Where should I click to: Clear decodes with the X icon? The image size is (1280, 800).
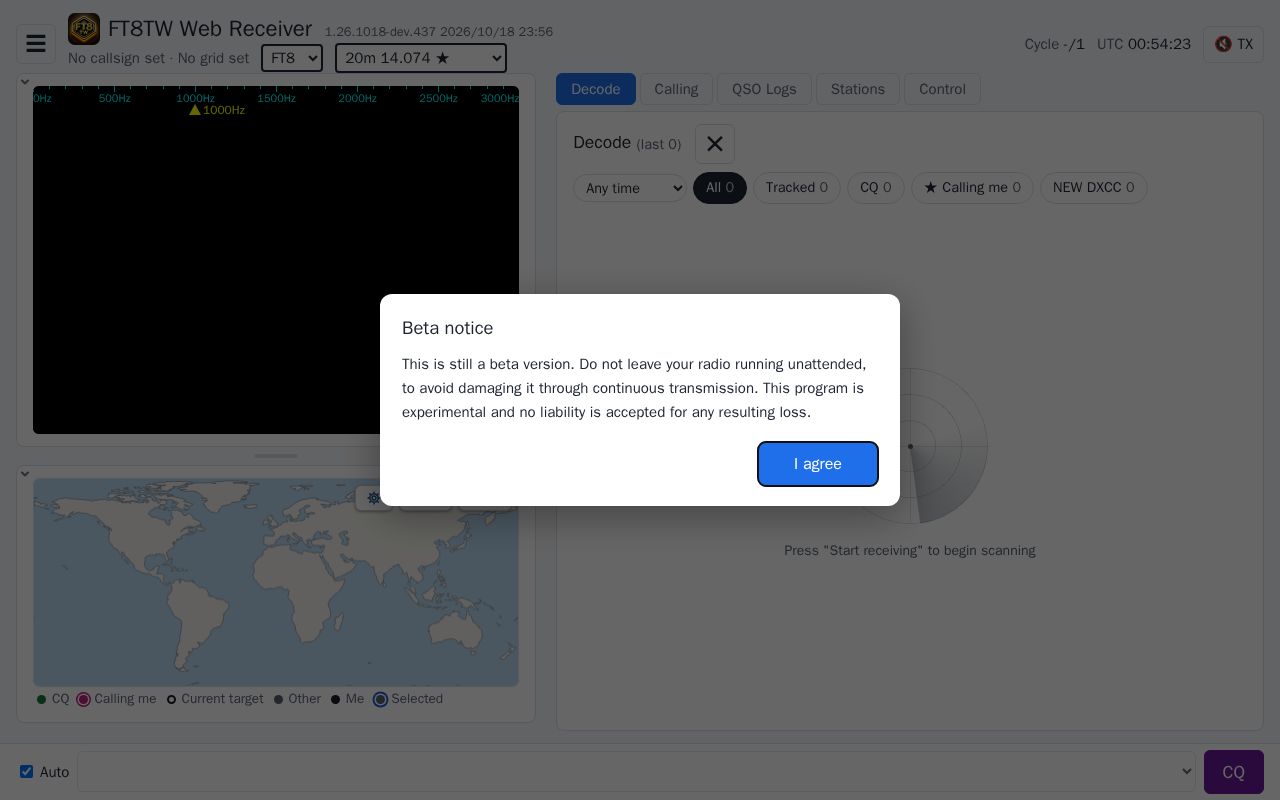pyautogui.click(x=715, y=144)
